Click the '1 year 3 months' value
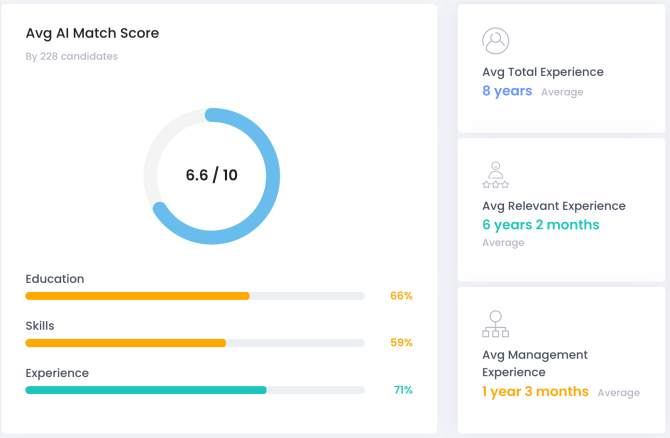Image resolution: width=670 pixels, height=438 pixels. point(535,392)
